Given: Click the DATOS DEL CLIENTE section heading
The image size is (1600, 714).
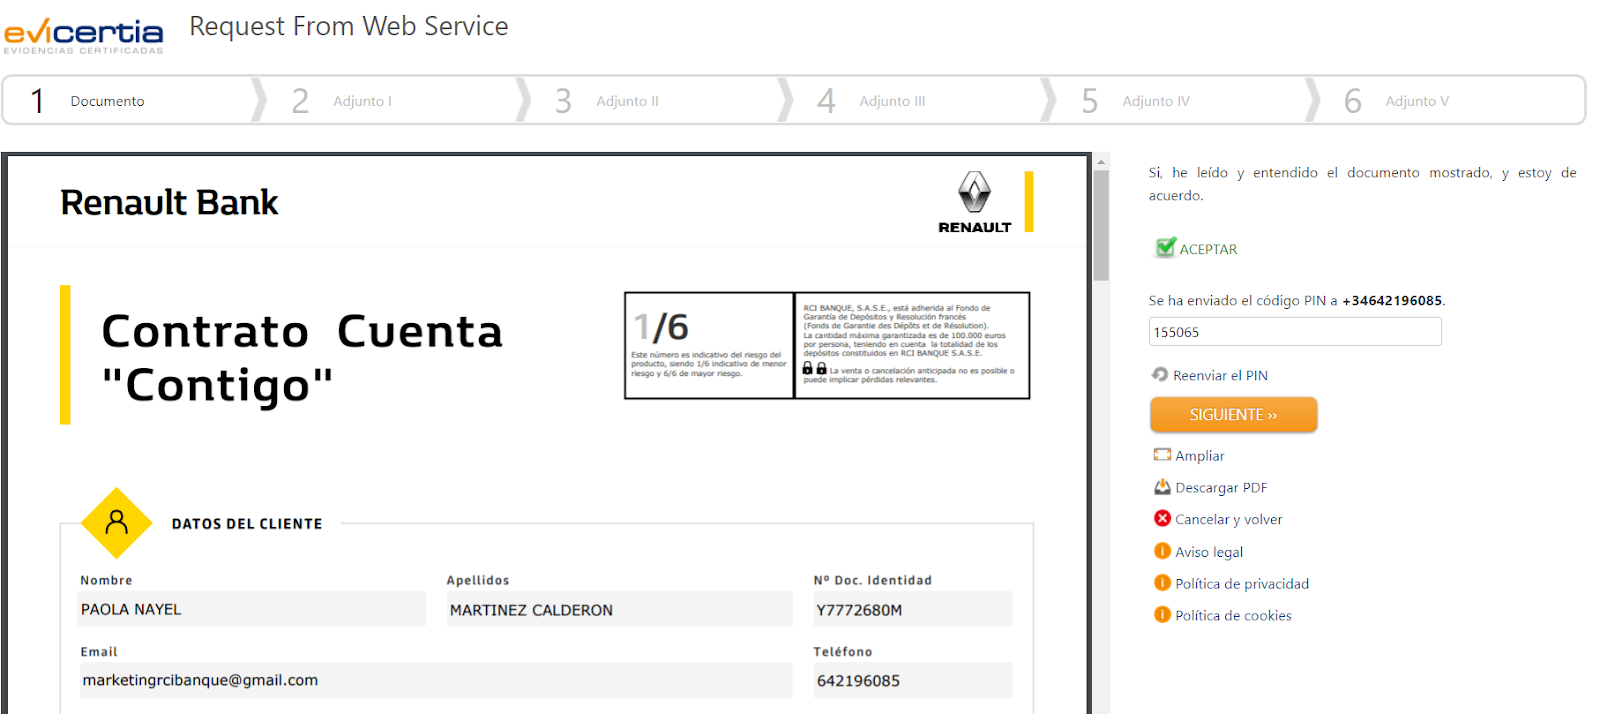Looking at the screenshot, I should point(247,523).
